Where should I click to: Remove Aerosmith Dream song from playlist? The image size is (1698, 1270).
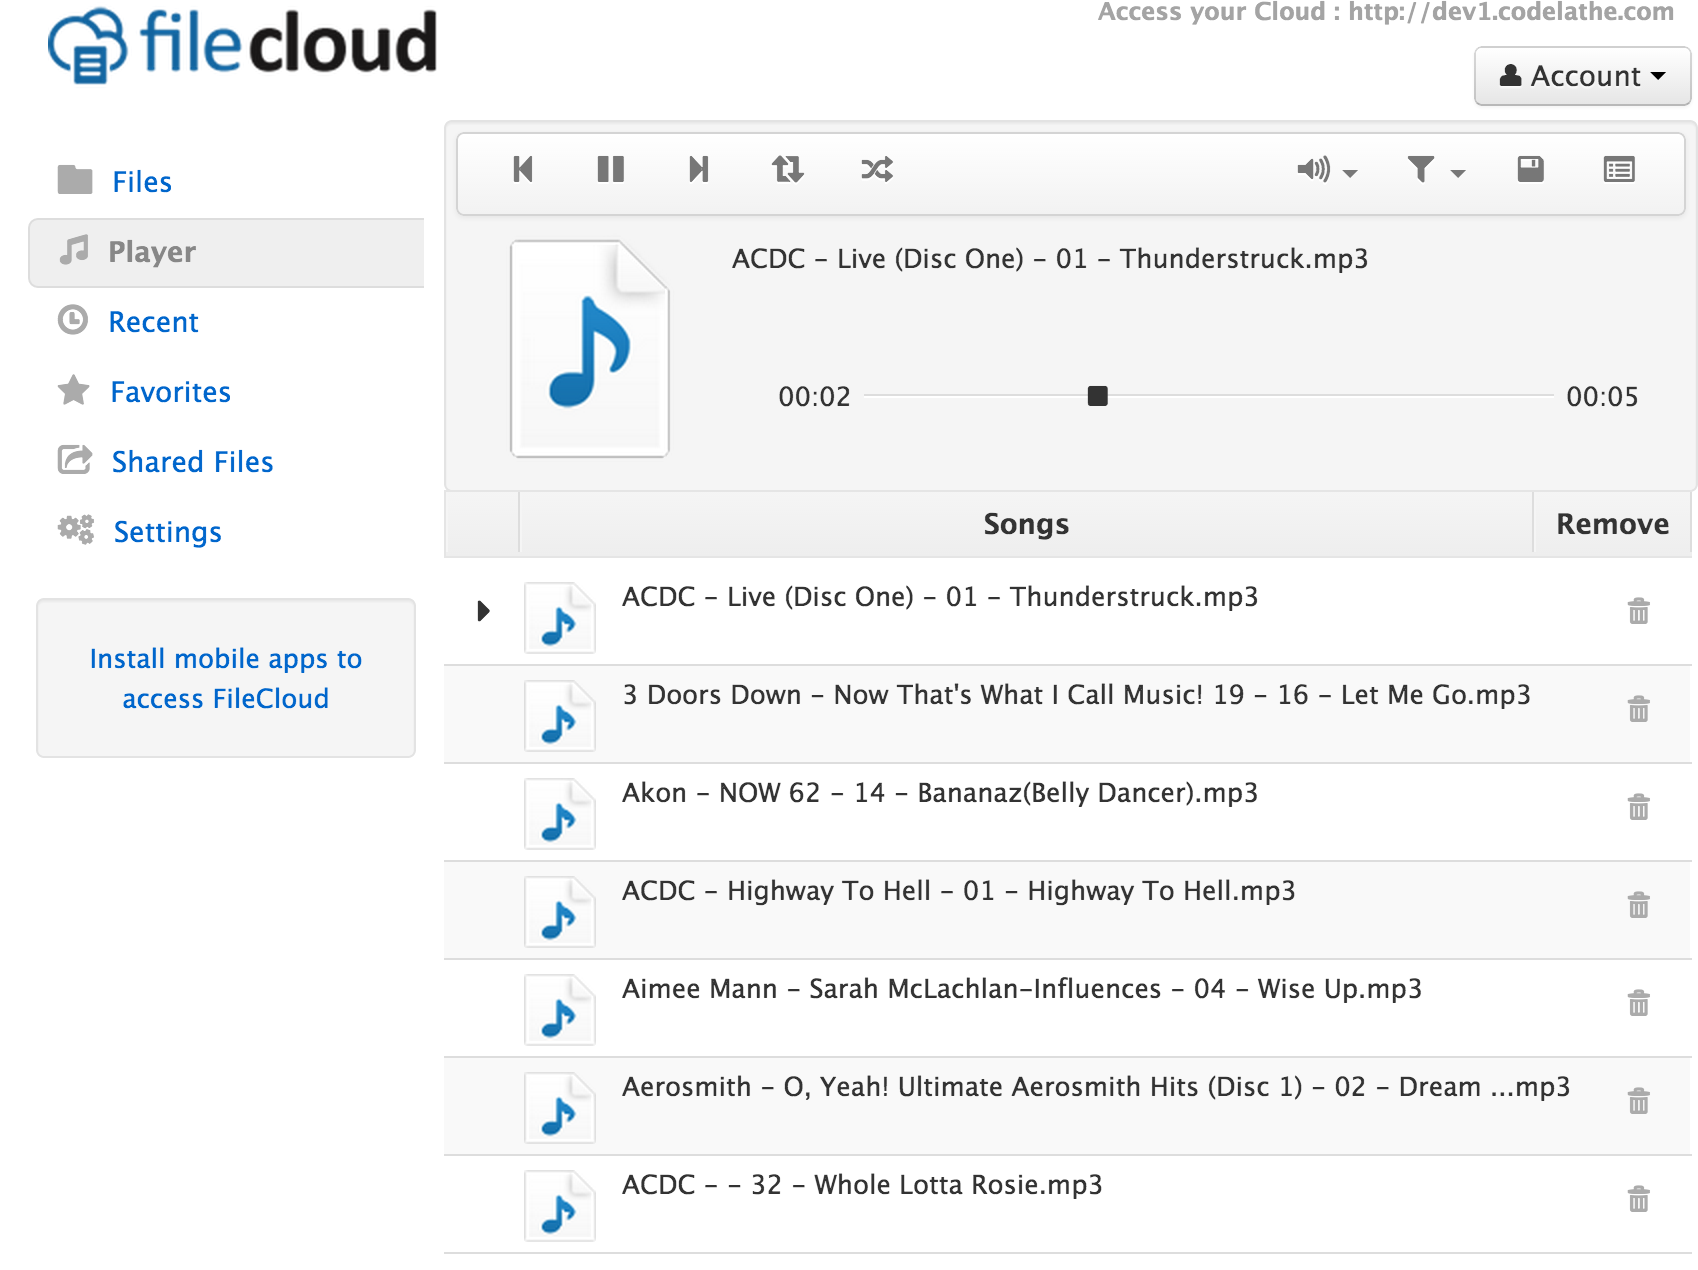[1638, 1100]
